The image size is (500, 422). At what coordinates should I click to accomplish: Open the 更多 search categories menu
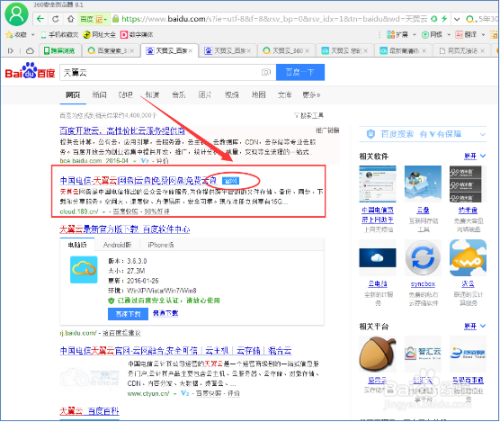[x=311, y=95]
